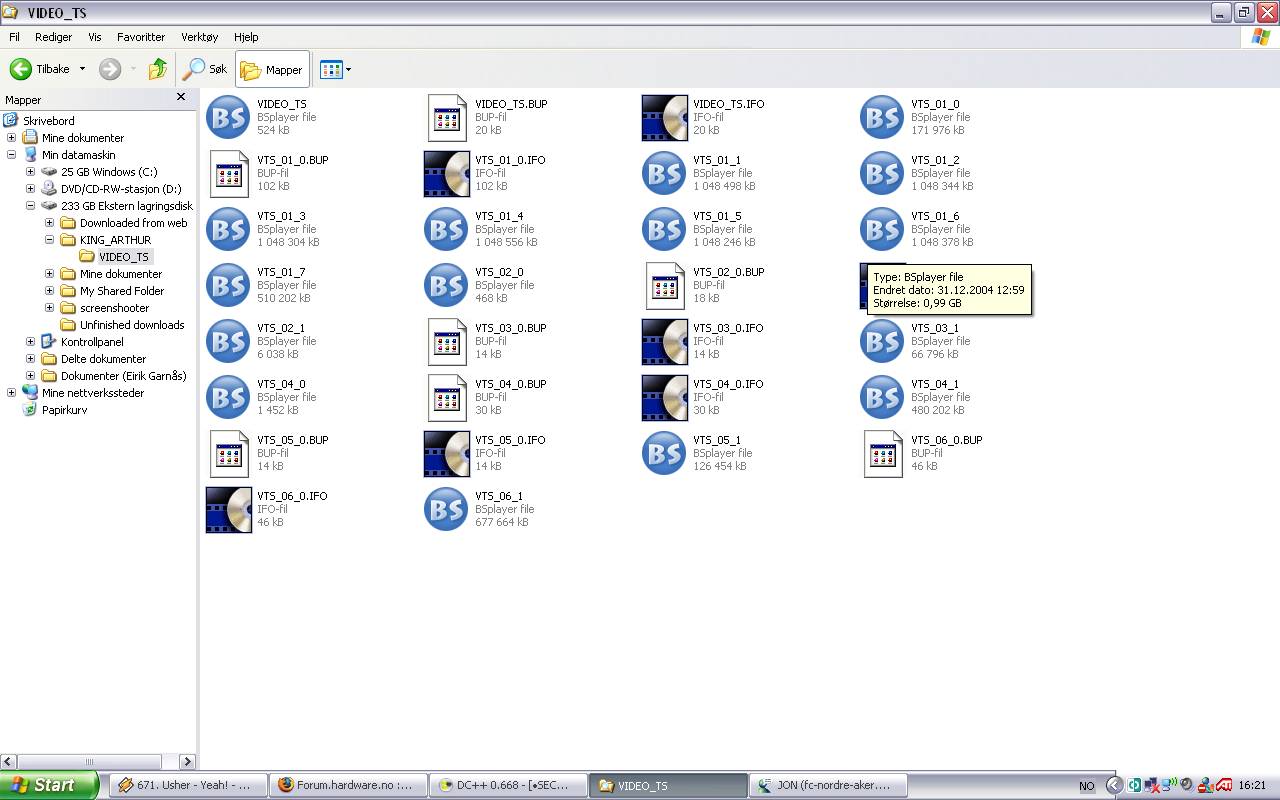Expand Kontrollpanel tree node
The width and height of the screenshot is (1280, 800).
pos(30,342)
